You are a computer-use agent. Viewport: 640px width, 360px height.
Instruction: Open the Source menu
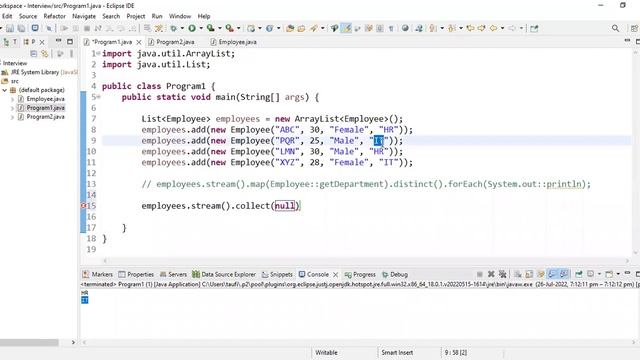pyautogui.click(x=28, y=16)
